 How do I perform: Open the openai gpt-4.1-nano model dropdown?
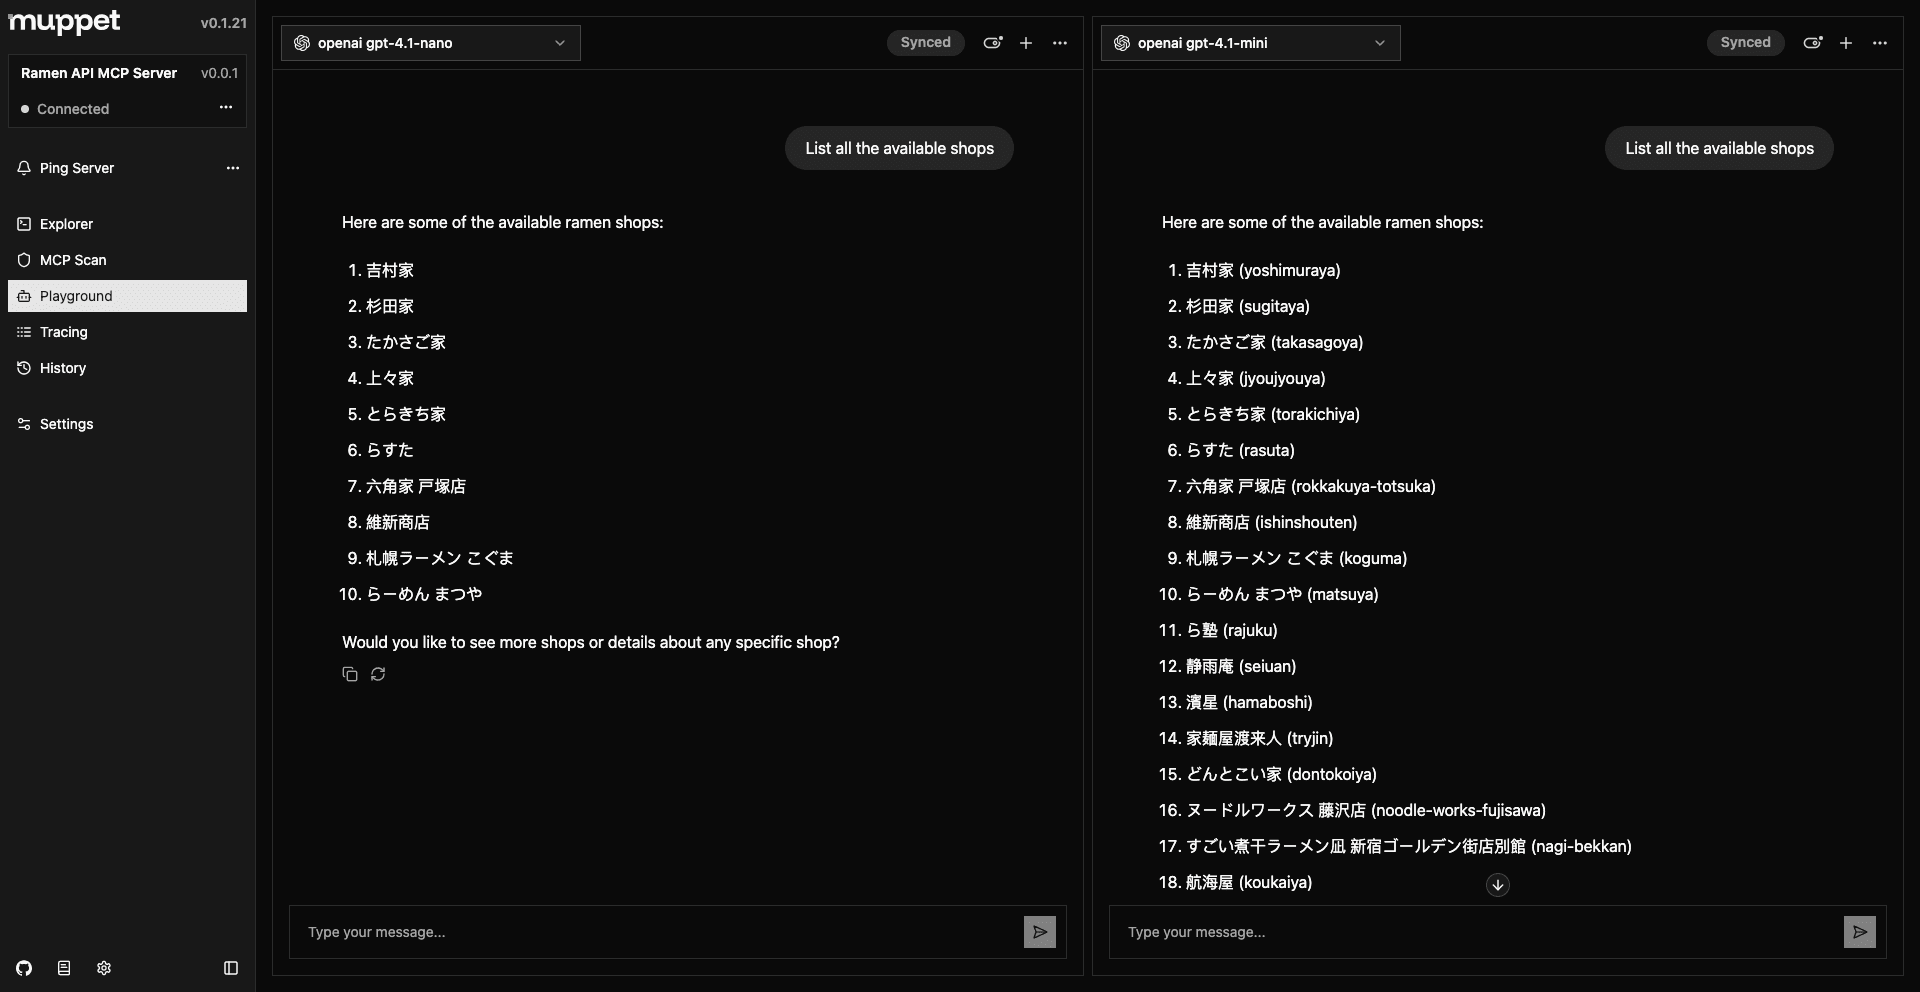tap(430, 43)
